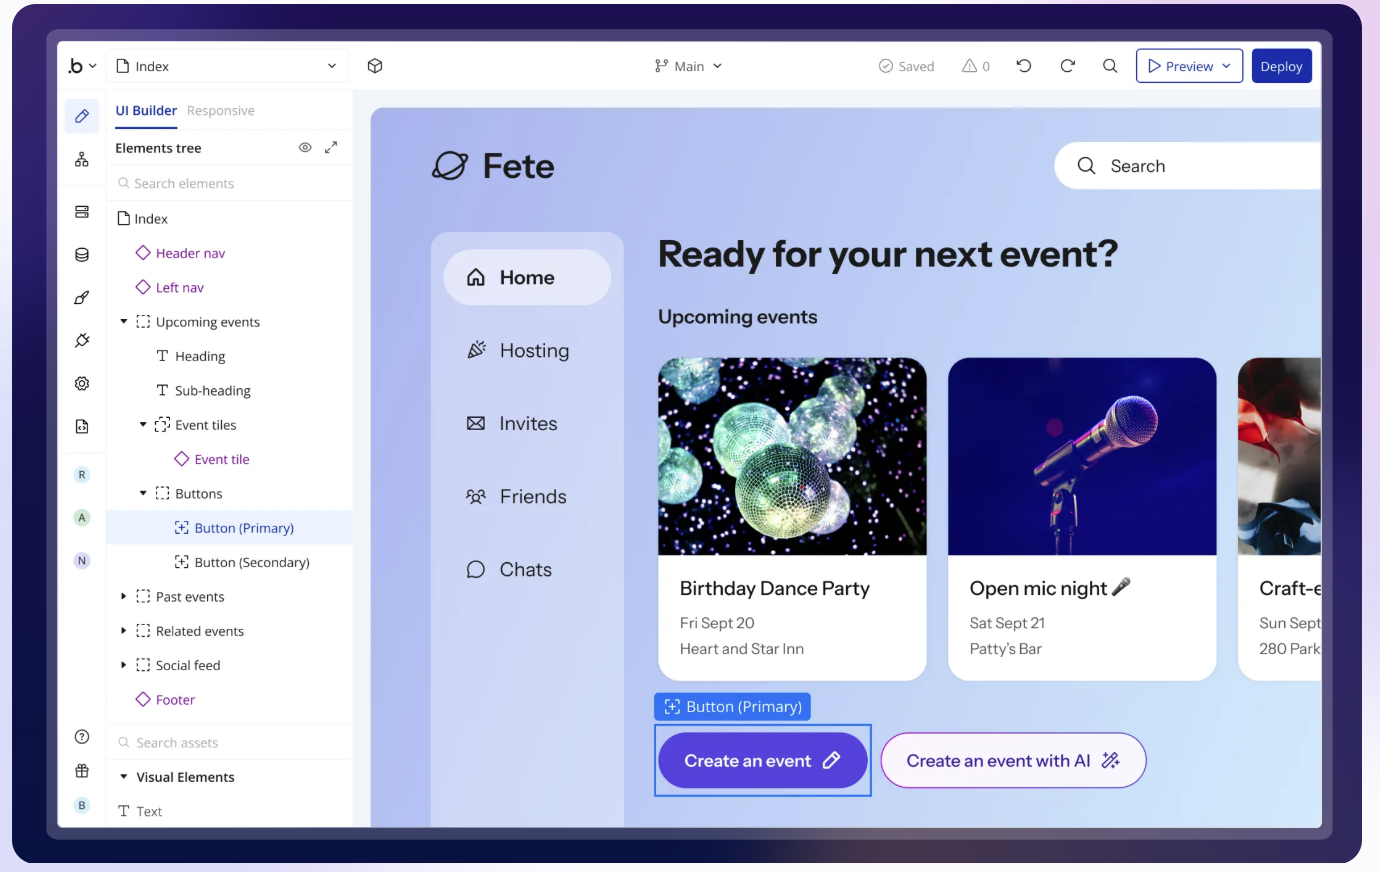Click the A avatar badge in sidebar
This screenshot has width=1380, height=872.
(82, 518)
